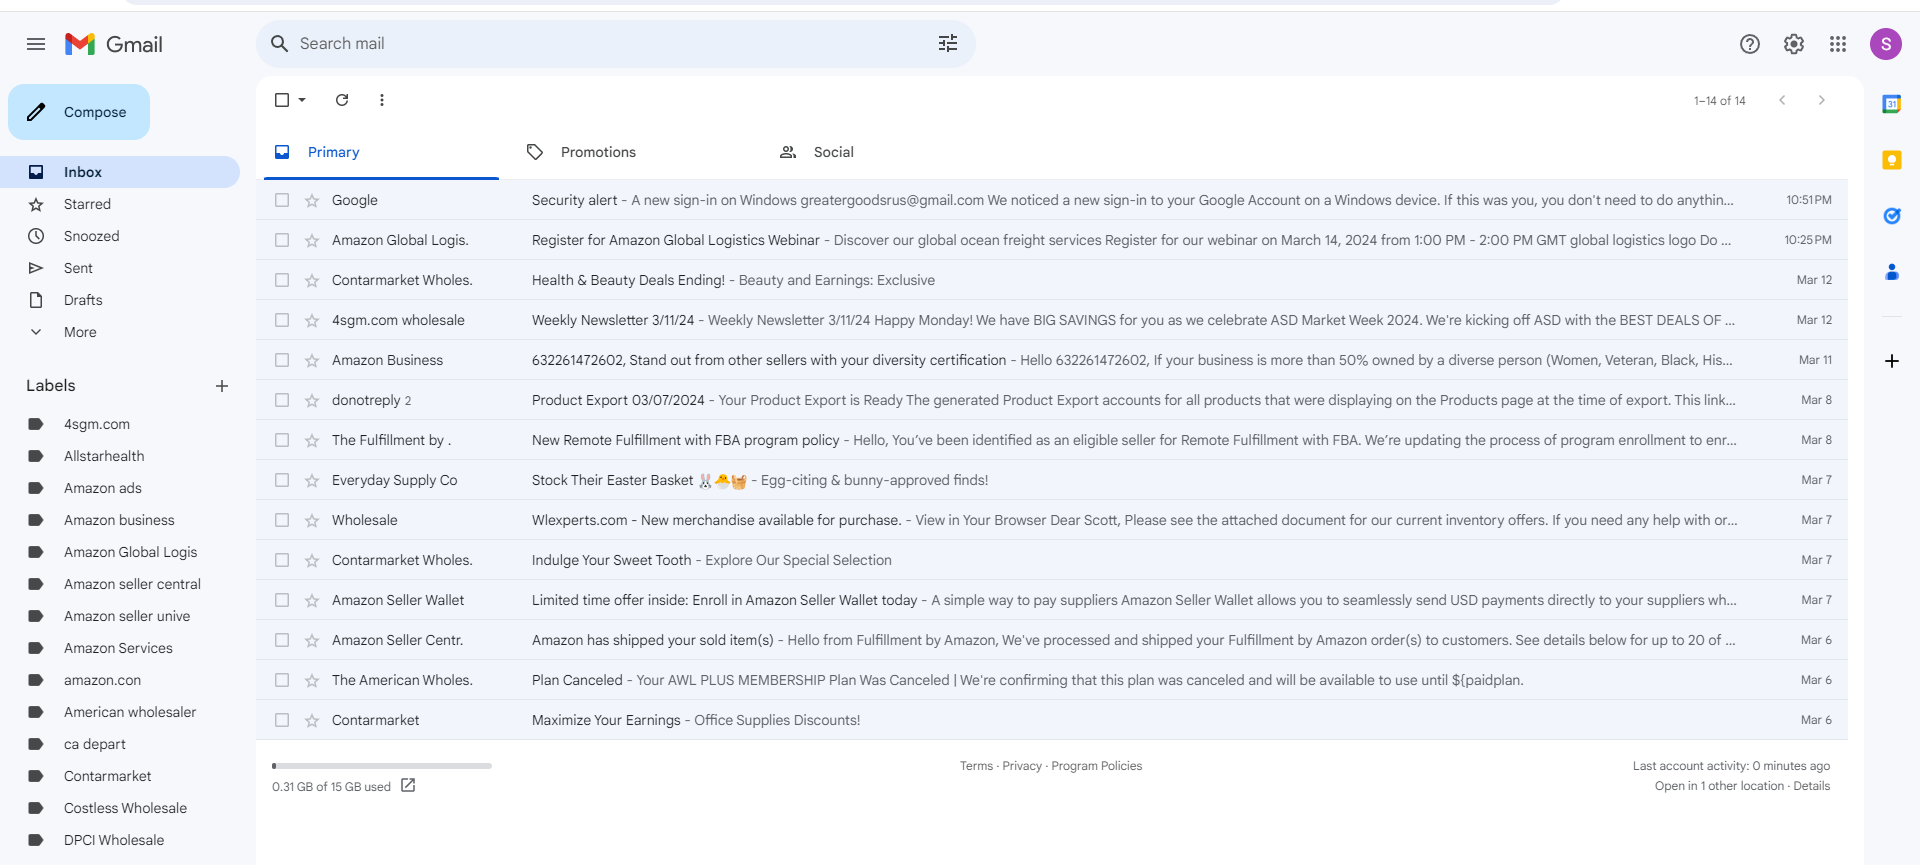Image resolution: width=1920 pixels, height=865 pixels.
Task: Star the Google Security alert email
Action: [312, 201]
